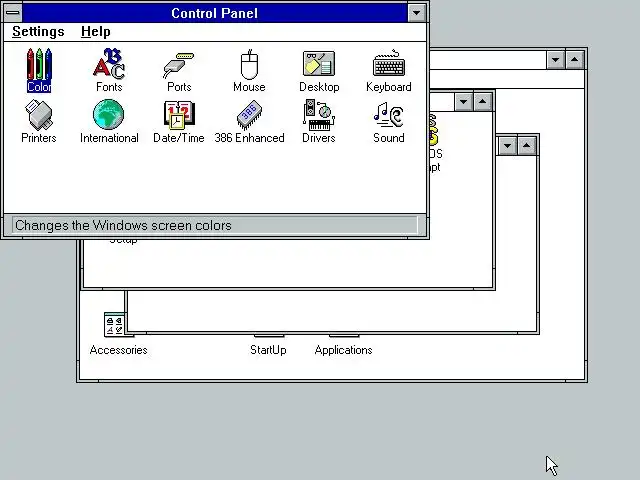Viewport: 640px width, 480px height.
Task: Minimize the Control Panel window
Action: pos(416,13)
